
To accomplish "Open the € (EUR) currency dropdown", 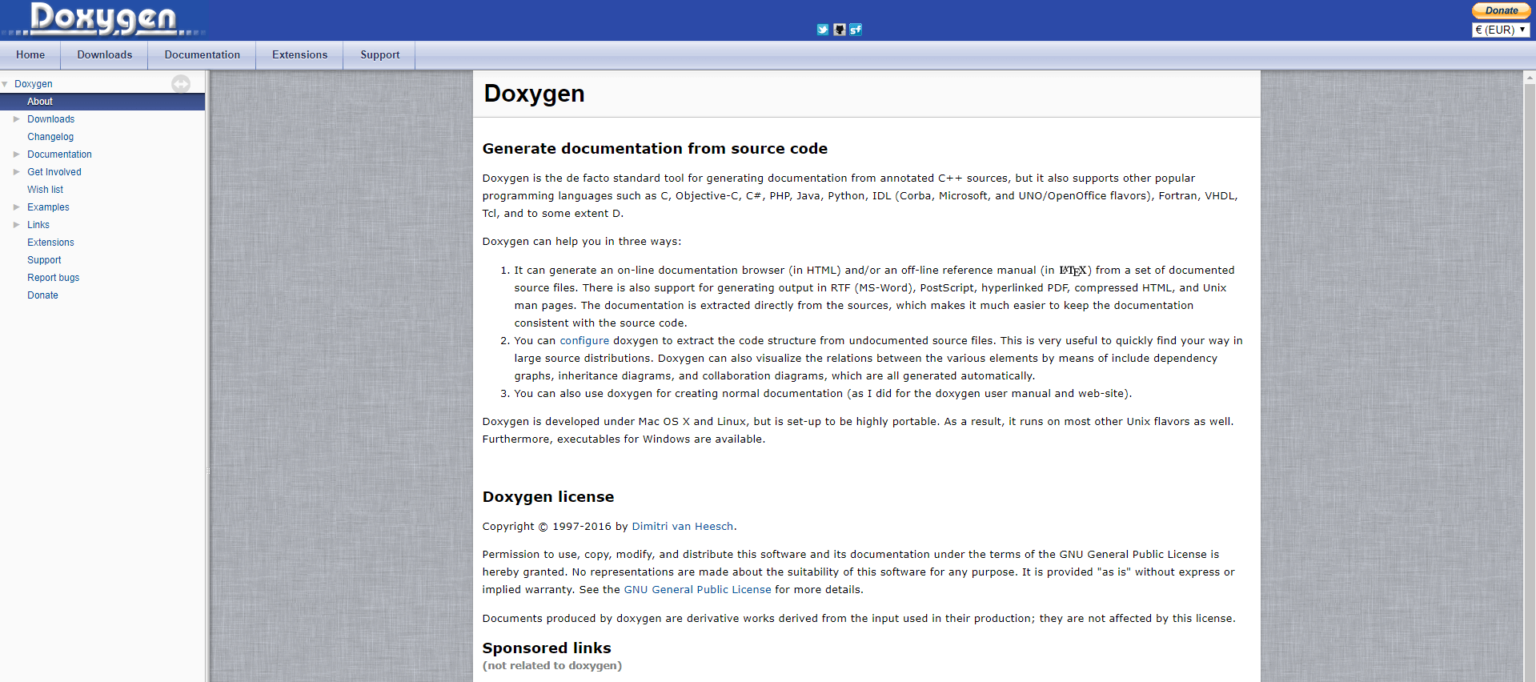I will coord(1499,29).
